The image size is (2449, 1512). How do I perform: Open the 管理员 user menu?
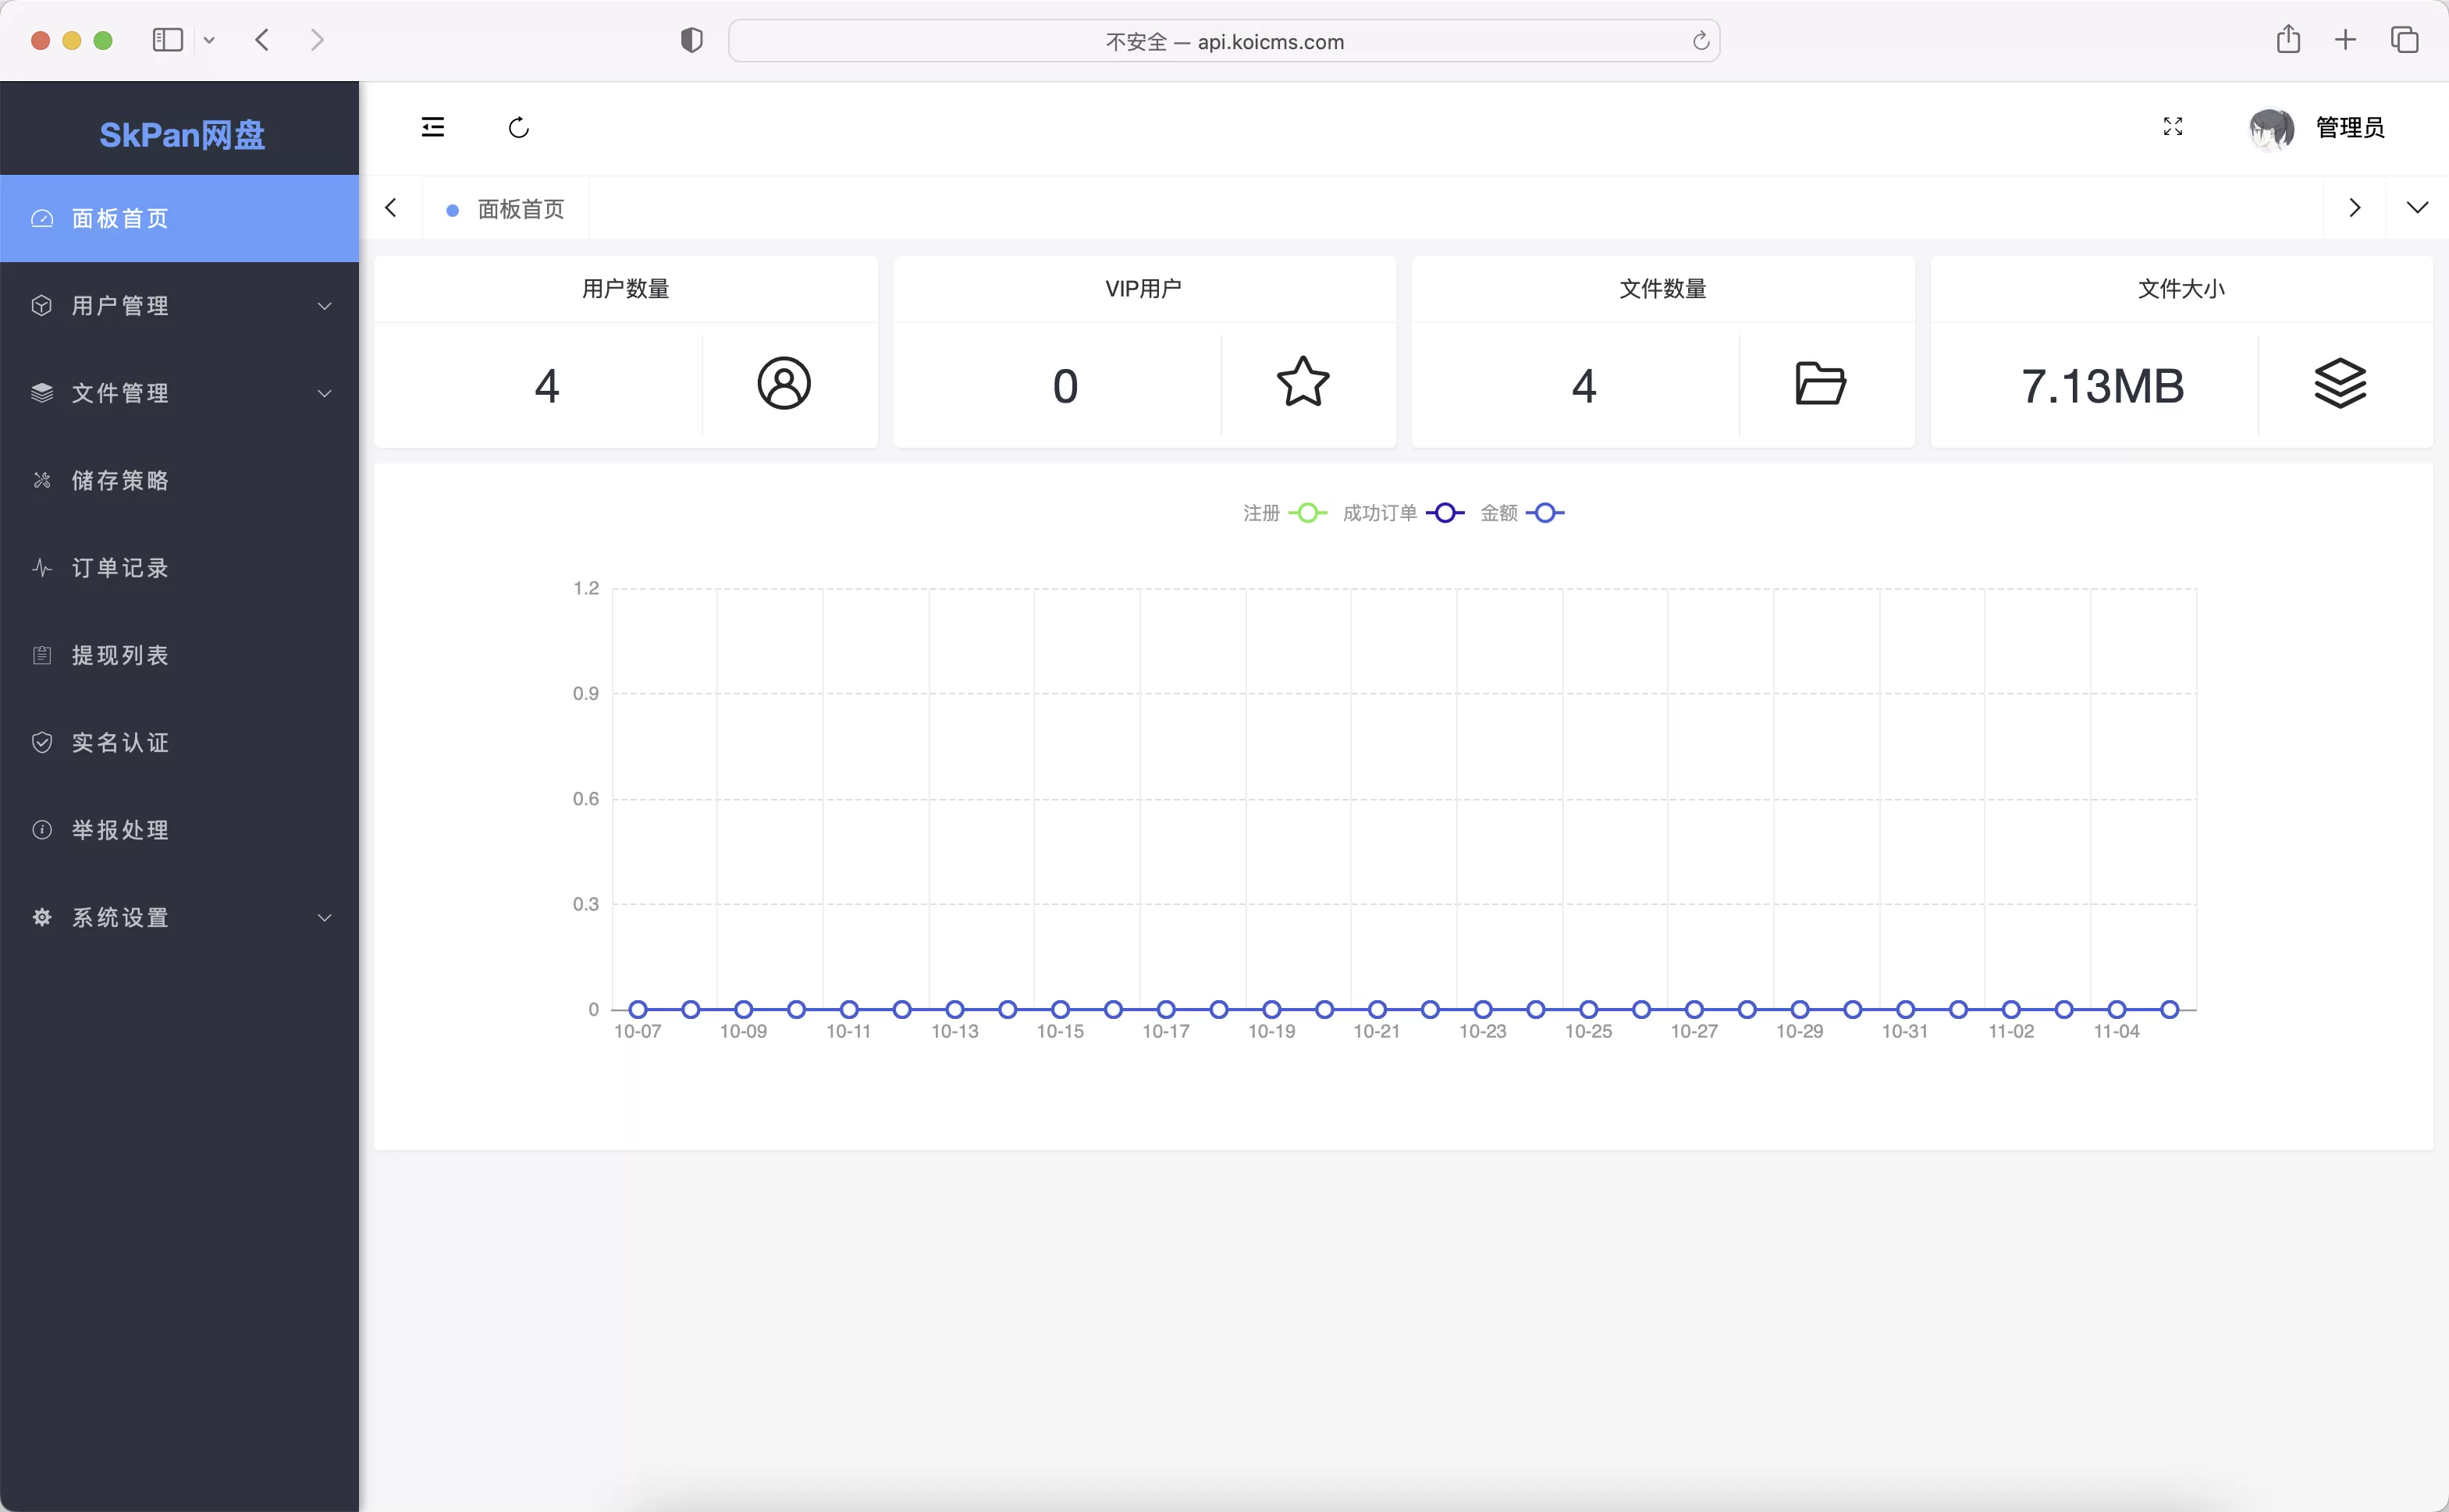(x=2350, y=128)
